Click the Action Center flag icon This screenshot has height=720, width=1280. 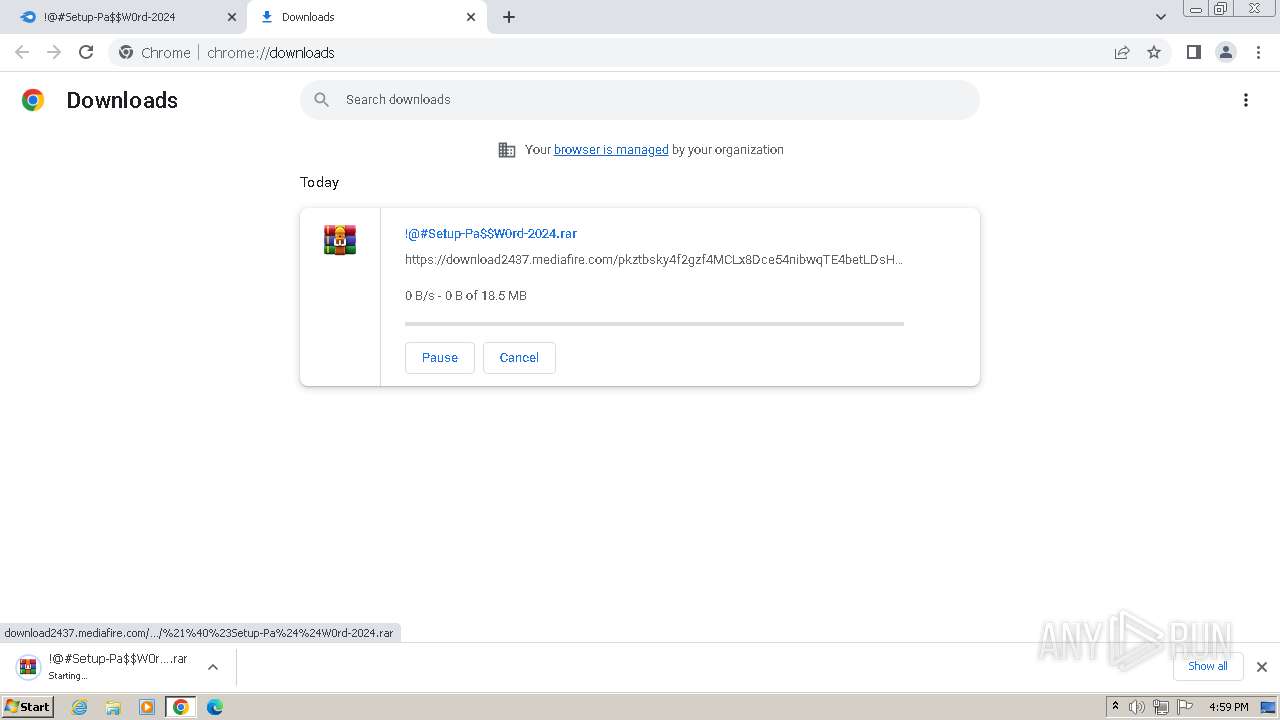pos(1185,707)
